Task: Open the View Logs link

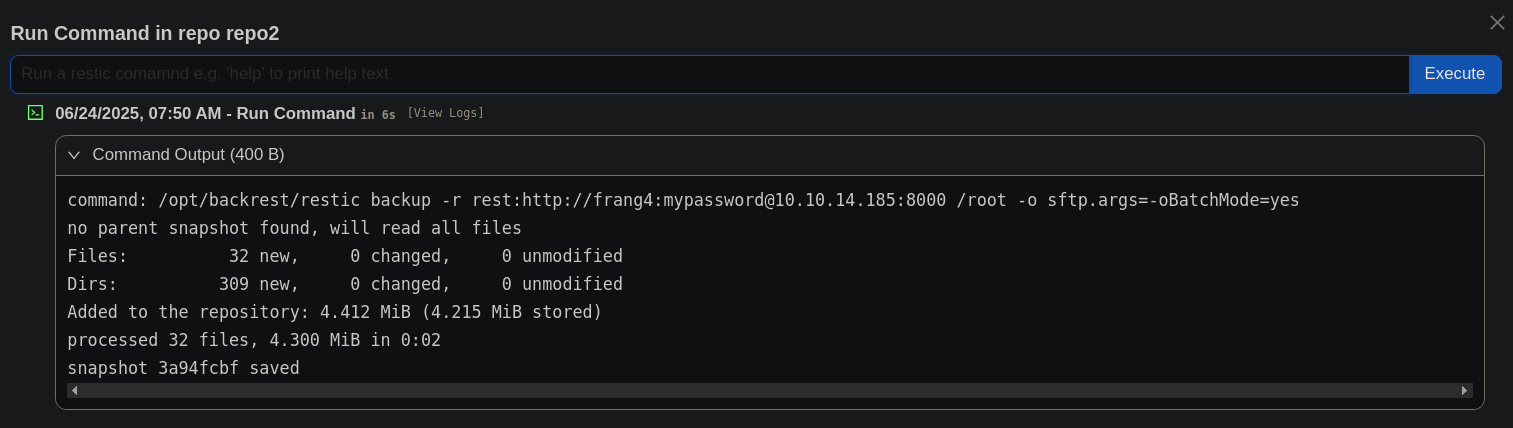Action: tap(445, 113)
